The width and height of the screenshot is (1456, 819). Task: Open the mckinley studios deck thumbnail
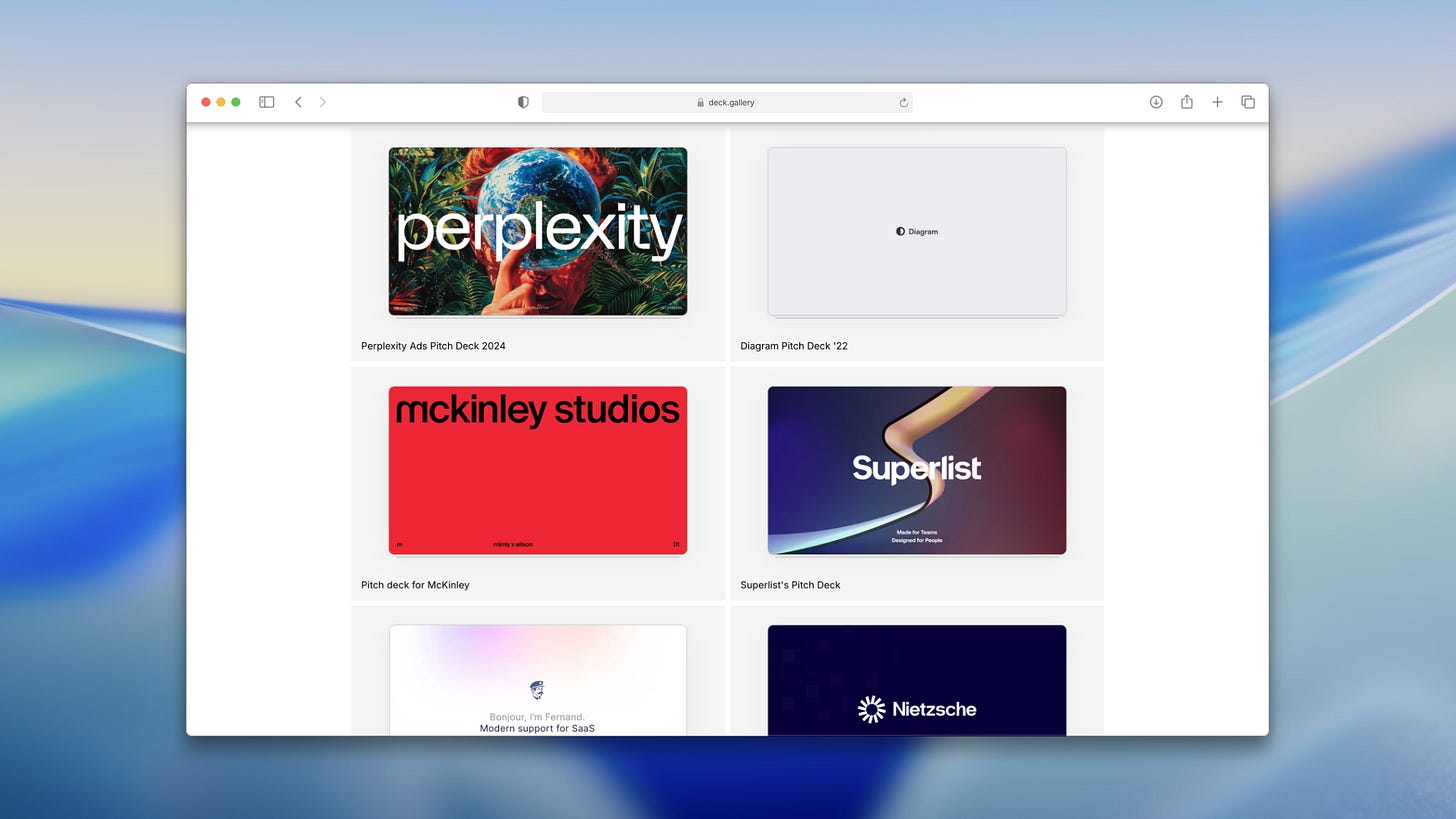point(538,470)
